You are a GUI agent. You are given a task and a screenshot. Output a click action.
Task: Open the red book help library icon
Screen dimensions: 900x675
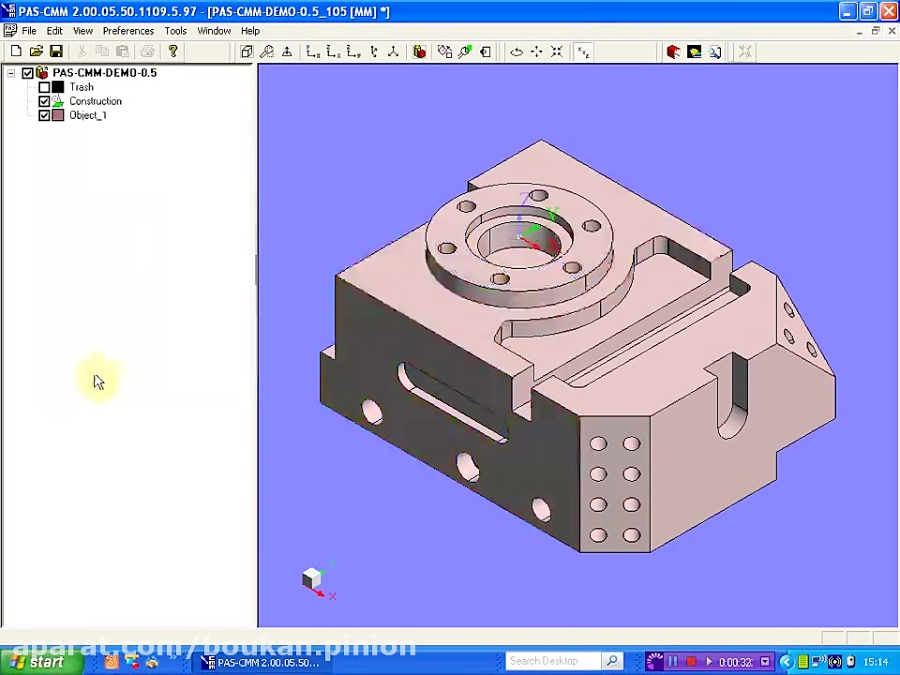tap(673, 51)
